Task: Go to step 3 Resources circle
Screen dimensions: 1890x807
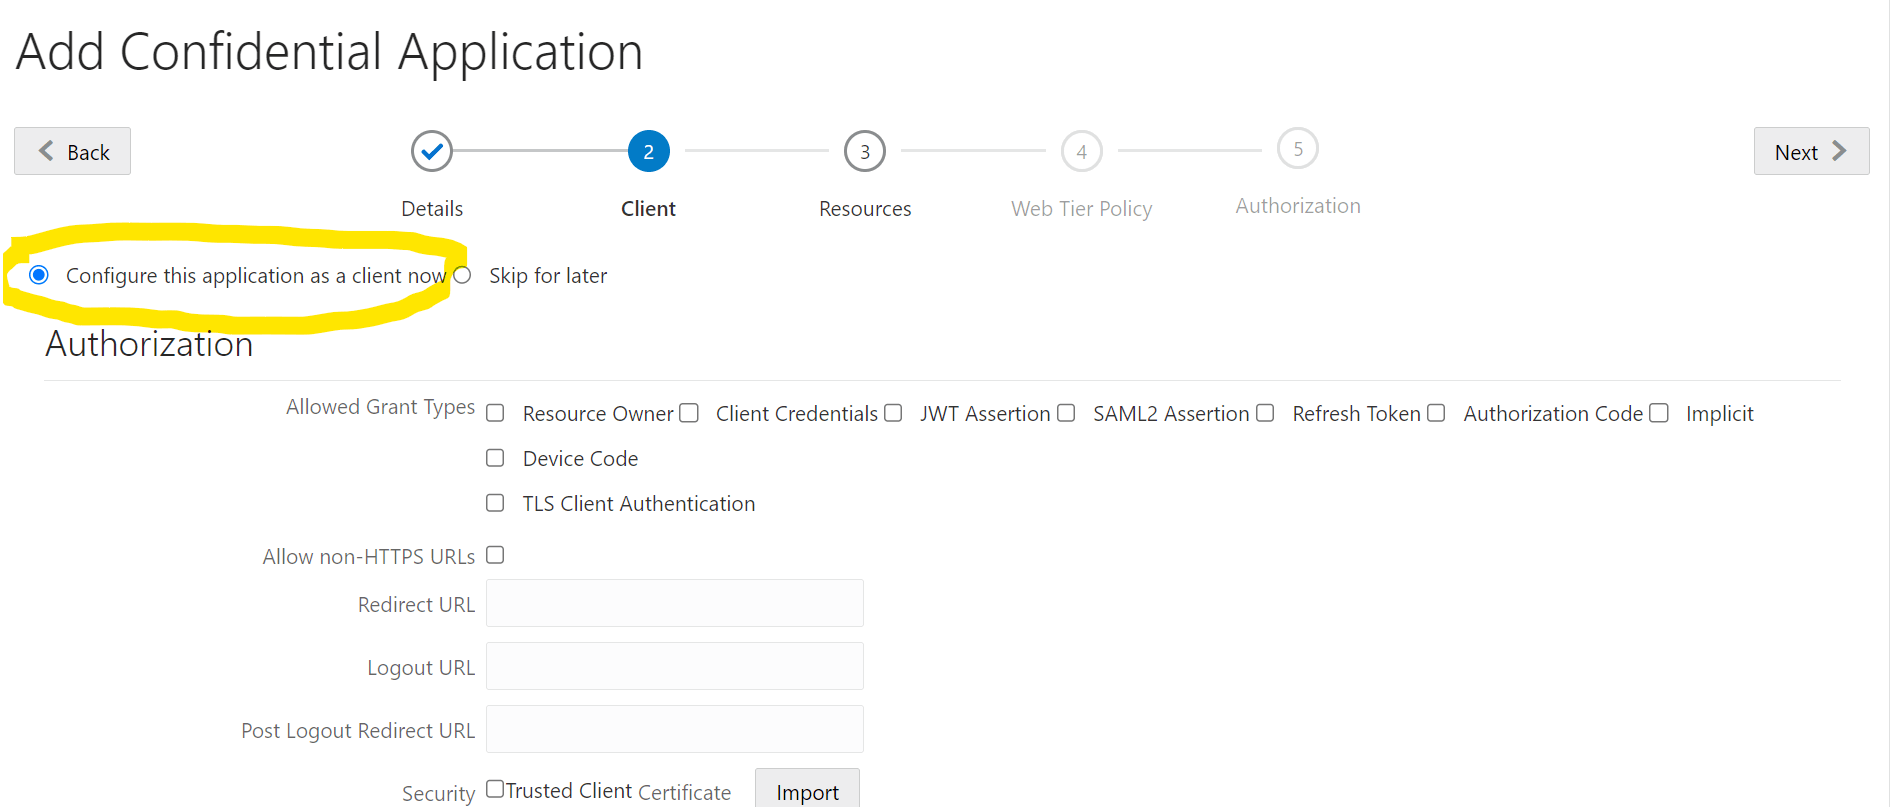Action: [865, 151]
